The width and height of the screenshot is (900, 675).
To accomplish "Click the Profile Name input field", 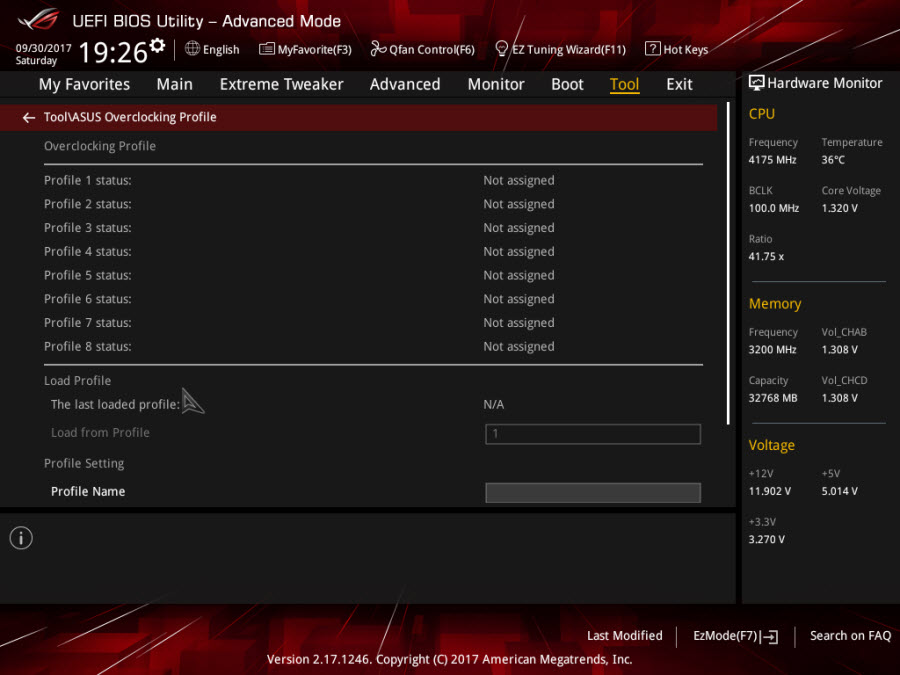I will 593,492.
